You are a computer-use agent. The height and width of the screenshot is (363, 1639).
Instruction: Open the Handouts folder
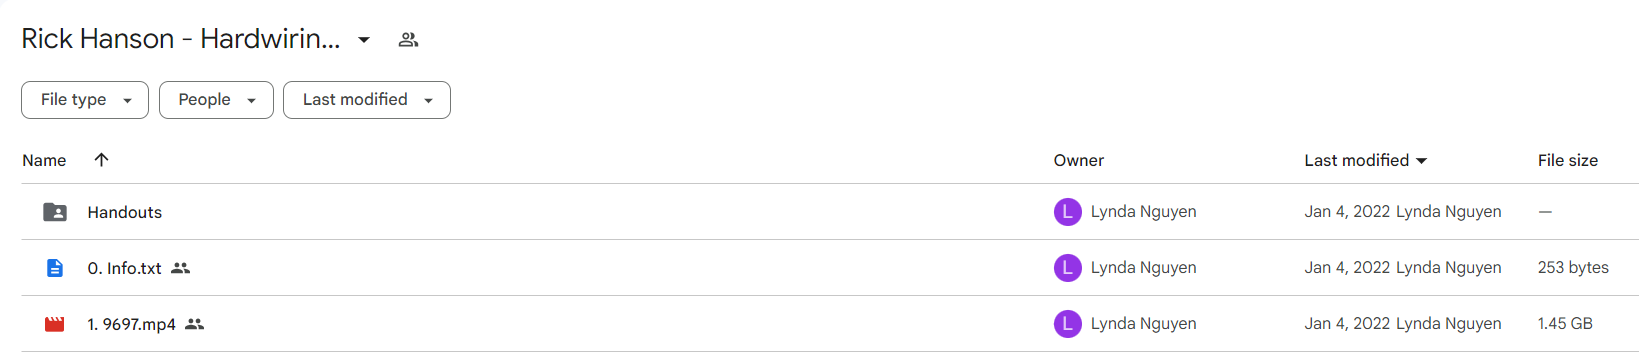[124, 212]
